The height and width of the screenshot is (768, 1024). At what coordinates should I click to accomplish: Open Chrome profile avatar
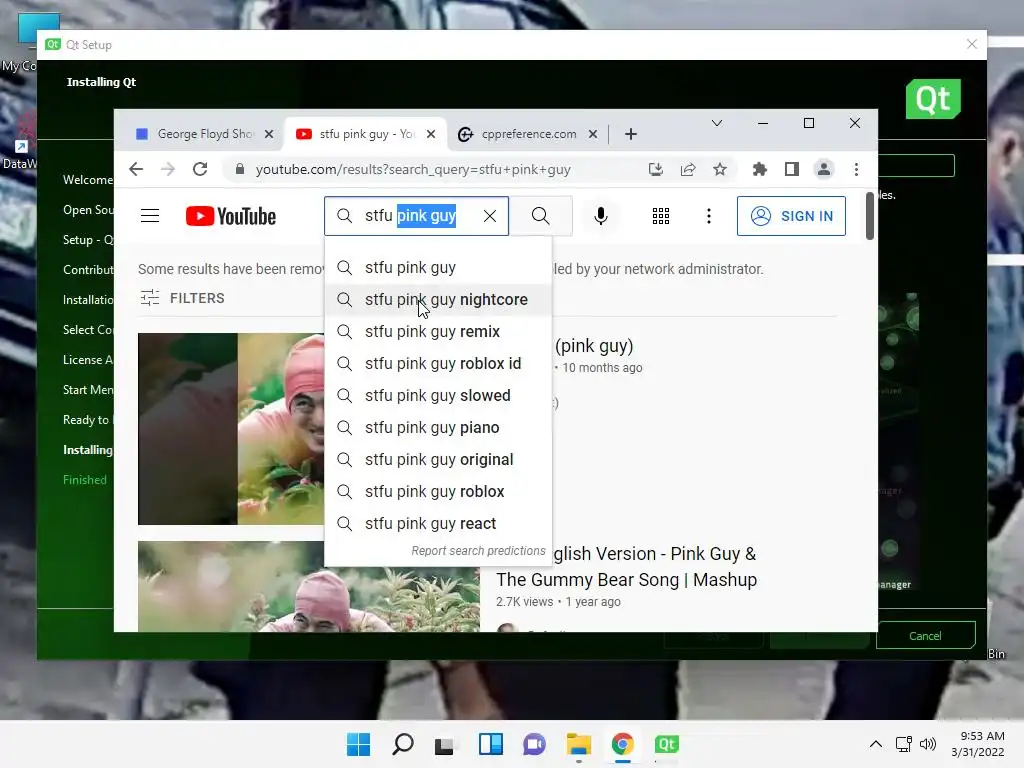[824, 170]
